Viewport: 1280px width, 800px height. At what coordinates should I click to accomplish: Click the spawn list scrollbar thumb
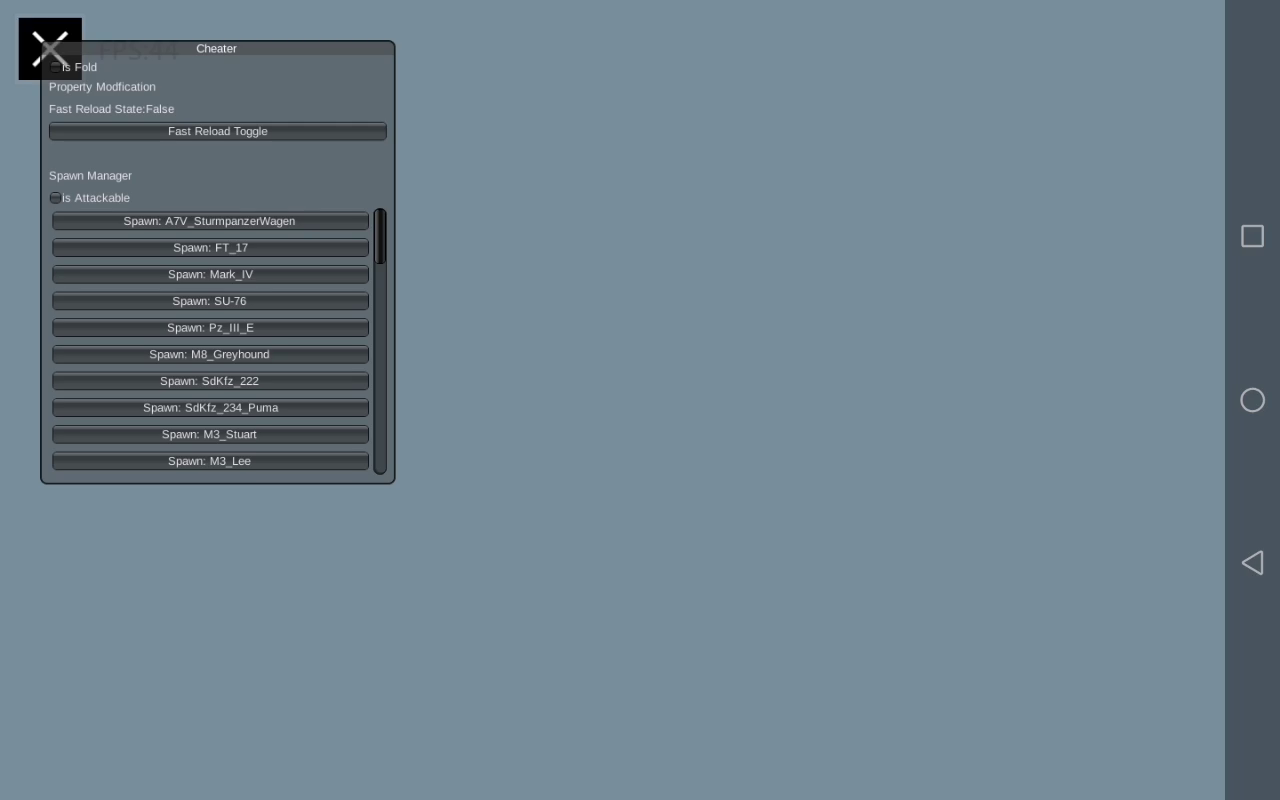click(380, 237)
